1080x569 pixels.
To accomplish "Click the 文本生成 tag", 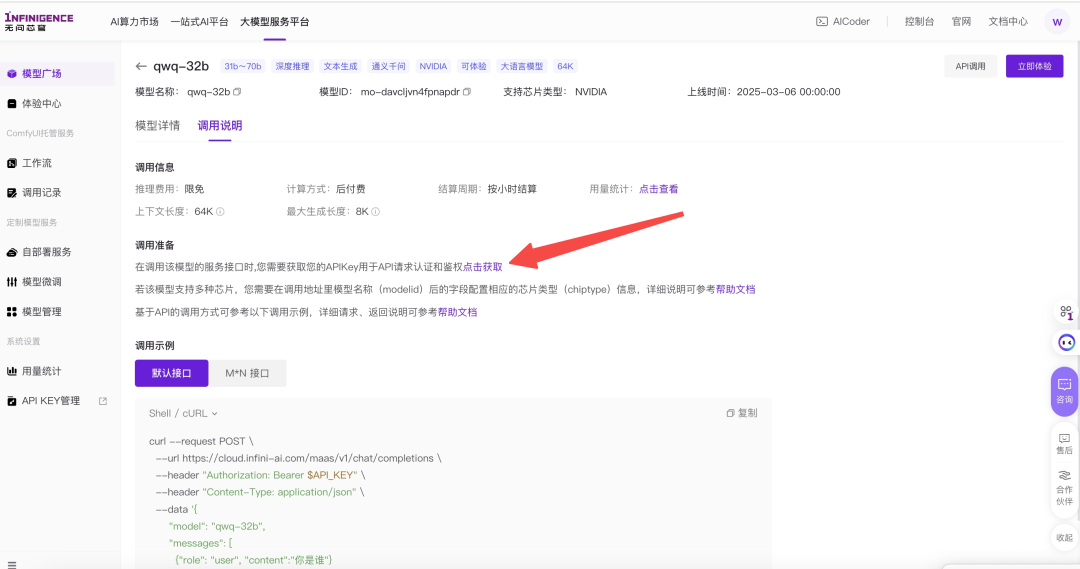I will [x=340, y=66].
